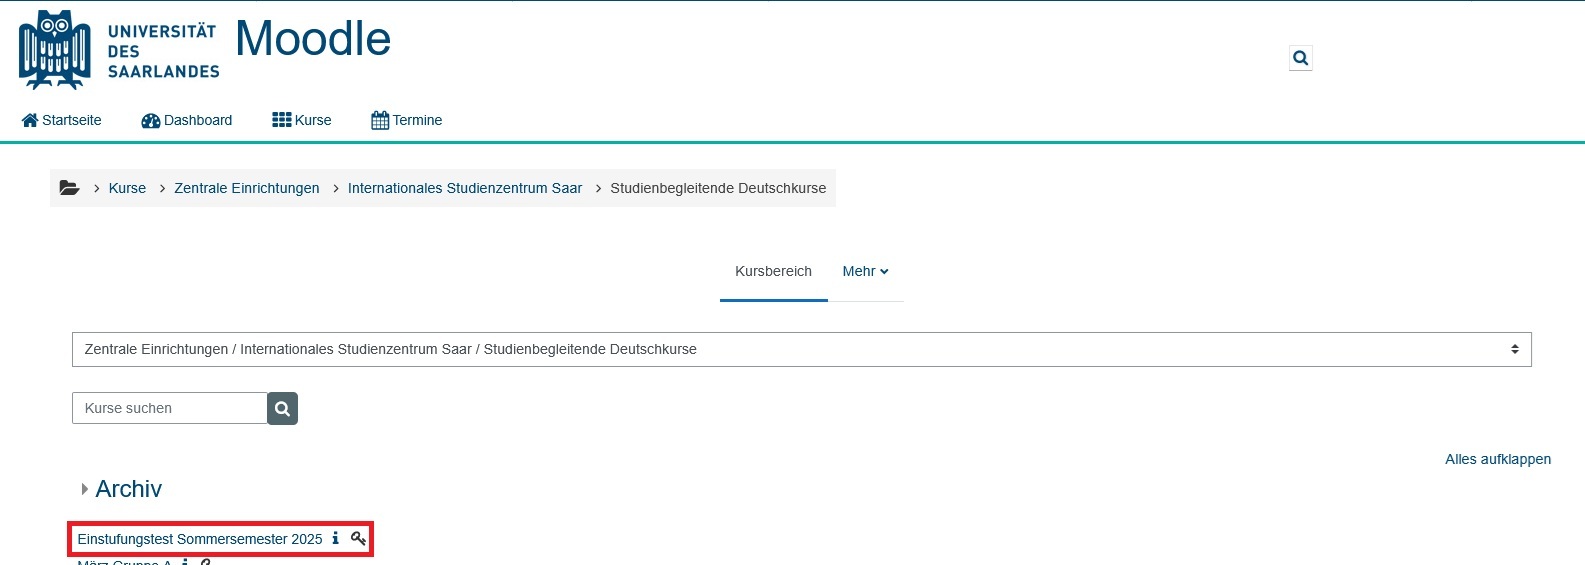Click Kurse in the breadcrumb
The width and height of the screenshot is (1585, 565).
[x=127, y=188]
